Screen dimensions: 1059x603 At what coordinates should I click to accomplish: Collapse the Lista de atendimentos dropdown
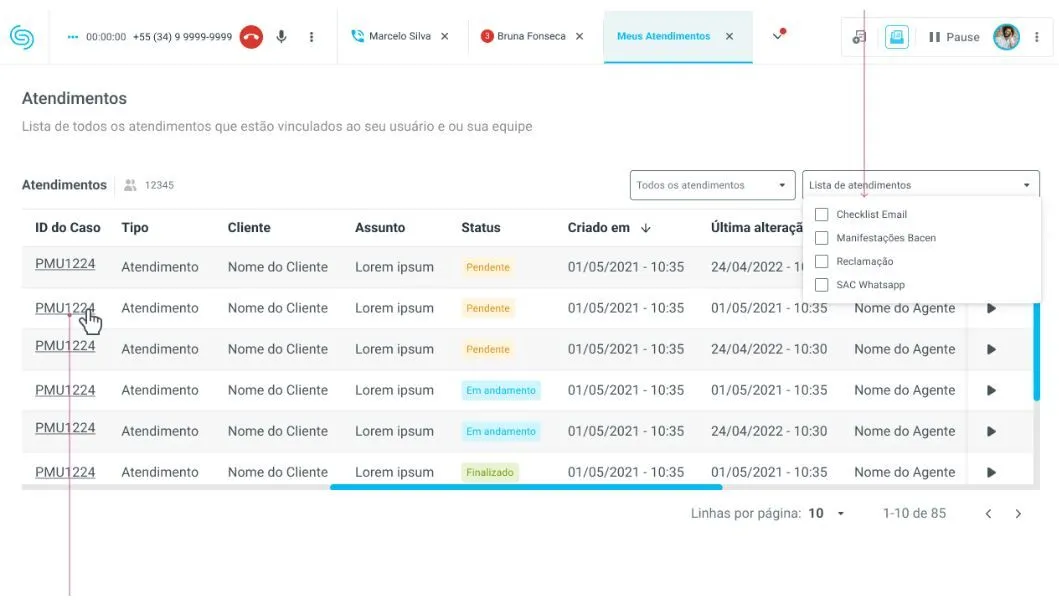point(1026,185)
